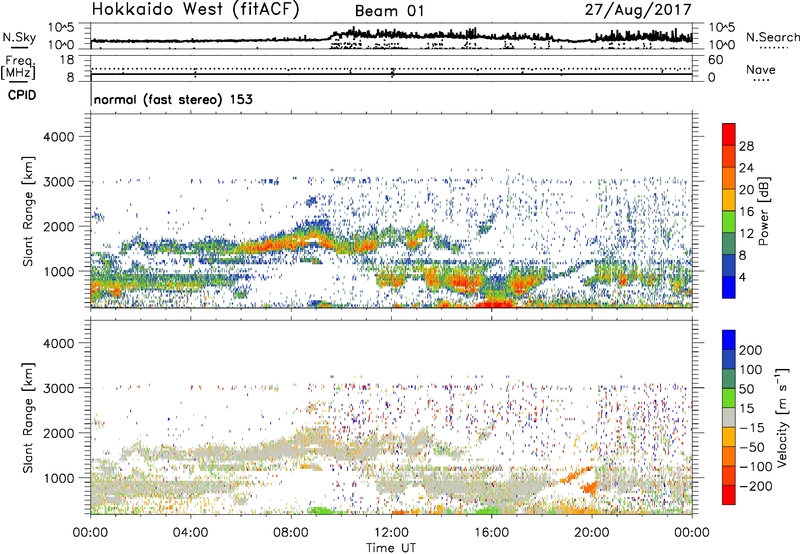Click "Slant Range [km]" label of power panel
Image resolution: width=800 pixels, height=554 pixels.
pyautogui.click(x=28, y=211)
